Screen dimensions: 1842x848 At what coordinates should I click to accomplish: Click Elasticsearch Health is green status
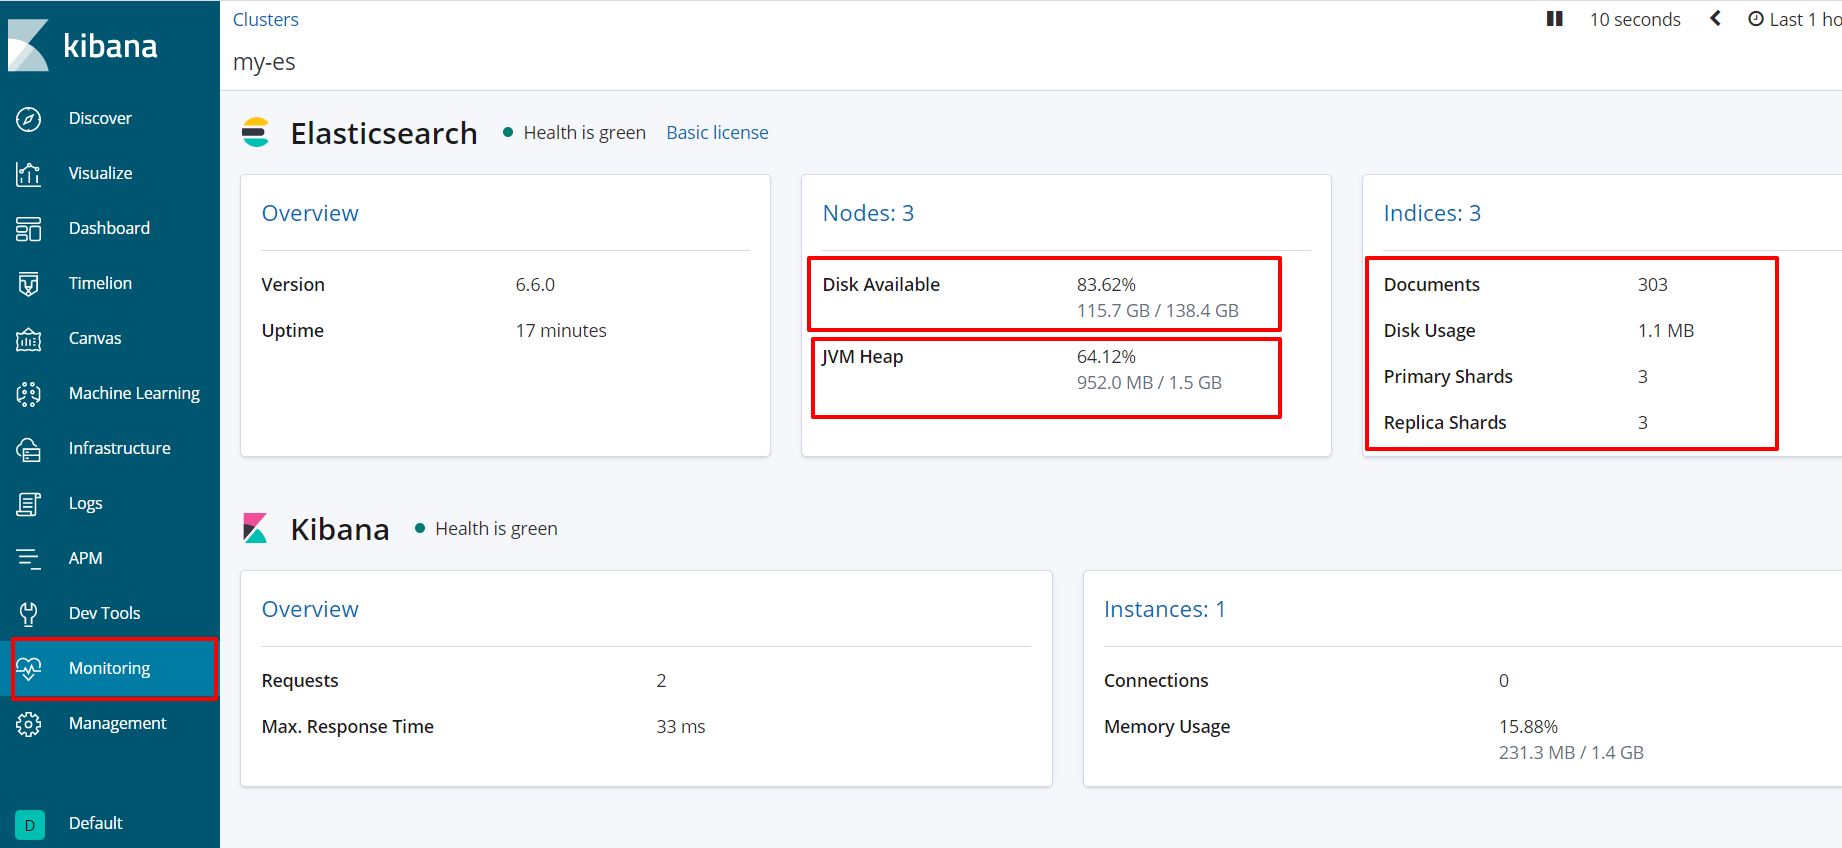point(584,132)
